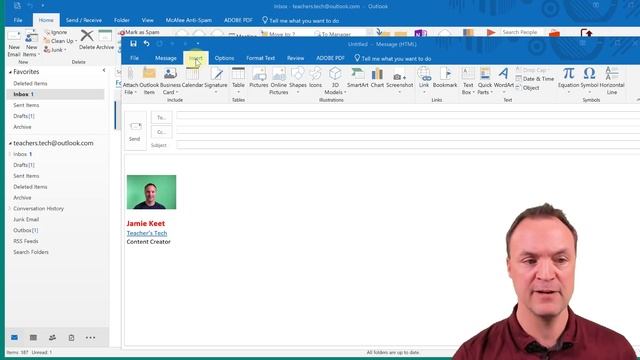Open Conversation History folder
The height and width of the screenshot is (360, 640).
tap(38, 209)
